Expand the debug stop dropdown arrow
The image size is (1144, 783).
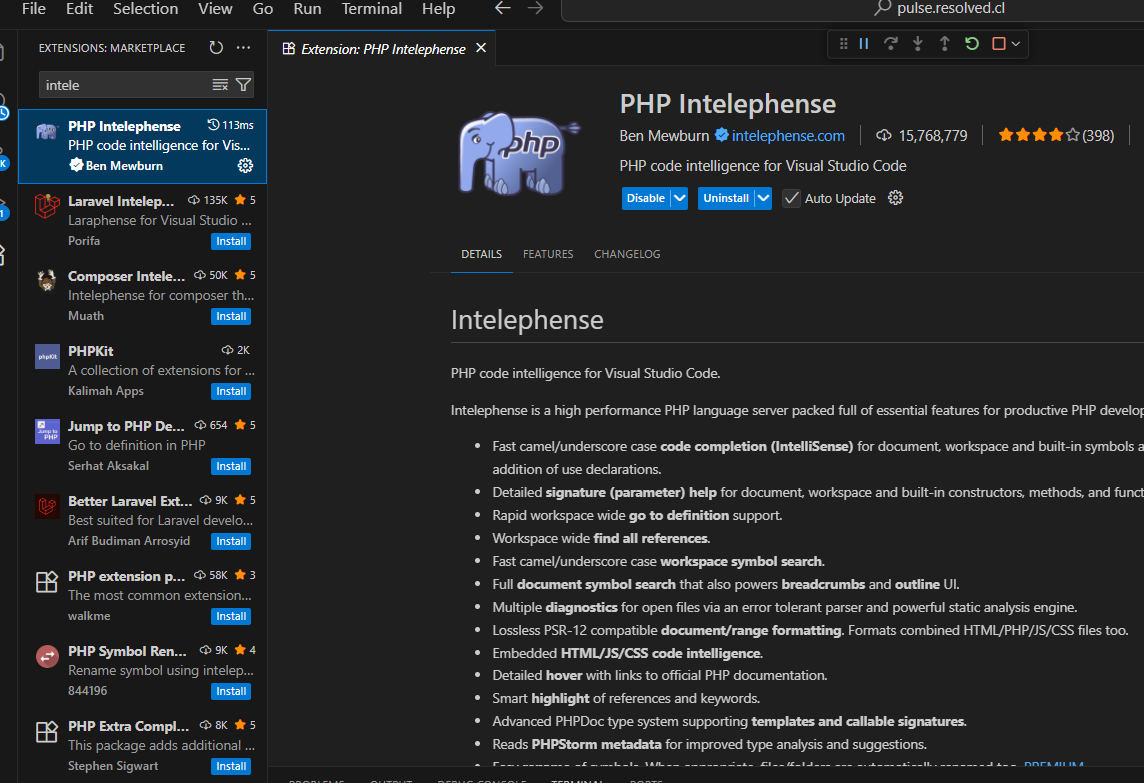tap(1016, 44)
